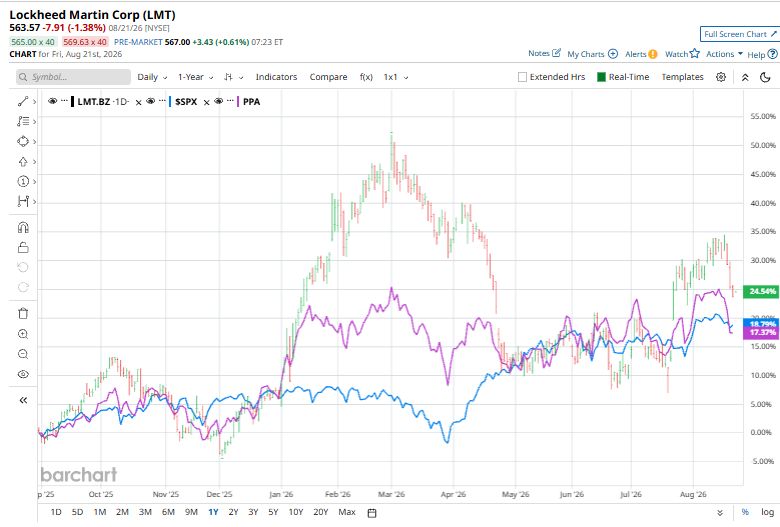780x527 pixels.
Task: Remove $SPX comparison with its X button
Action: click(206, 102)
